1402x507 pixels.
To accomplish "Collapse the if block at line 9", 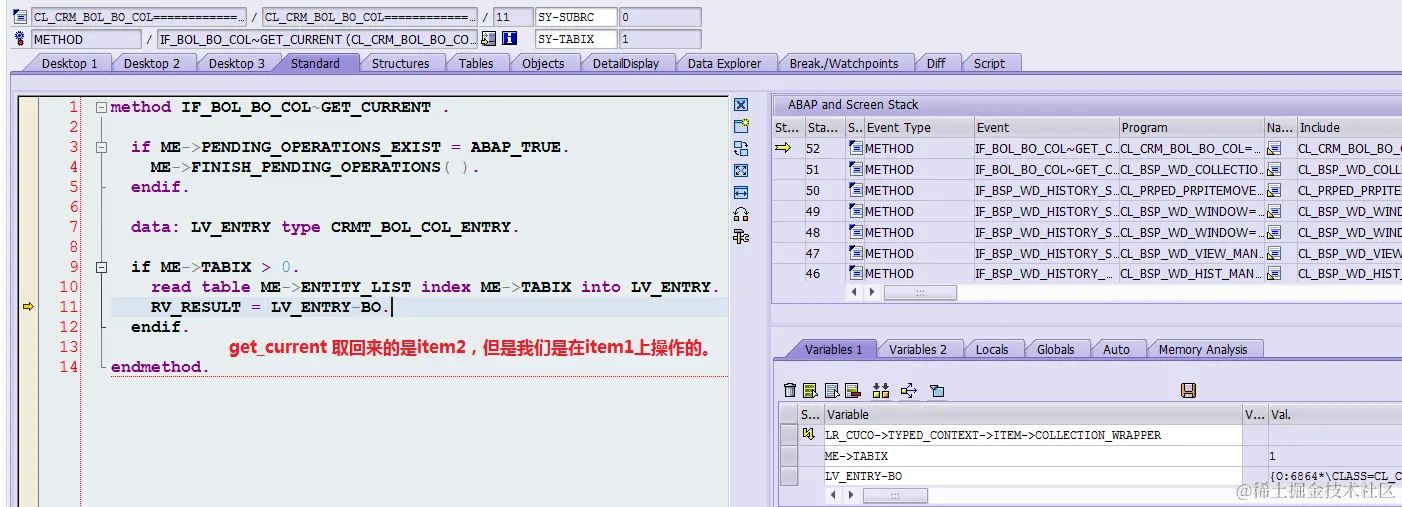I will (x=101, y=267).
